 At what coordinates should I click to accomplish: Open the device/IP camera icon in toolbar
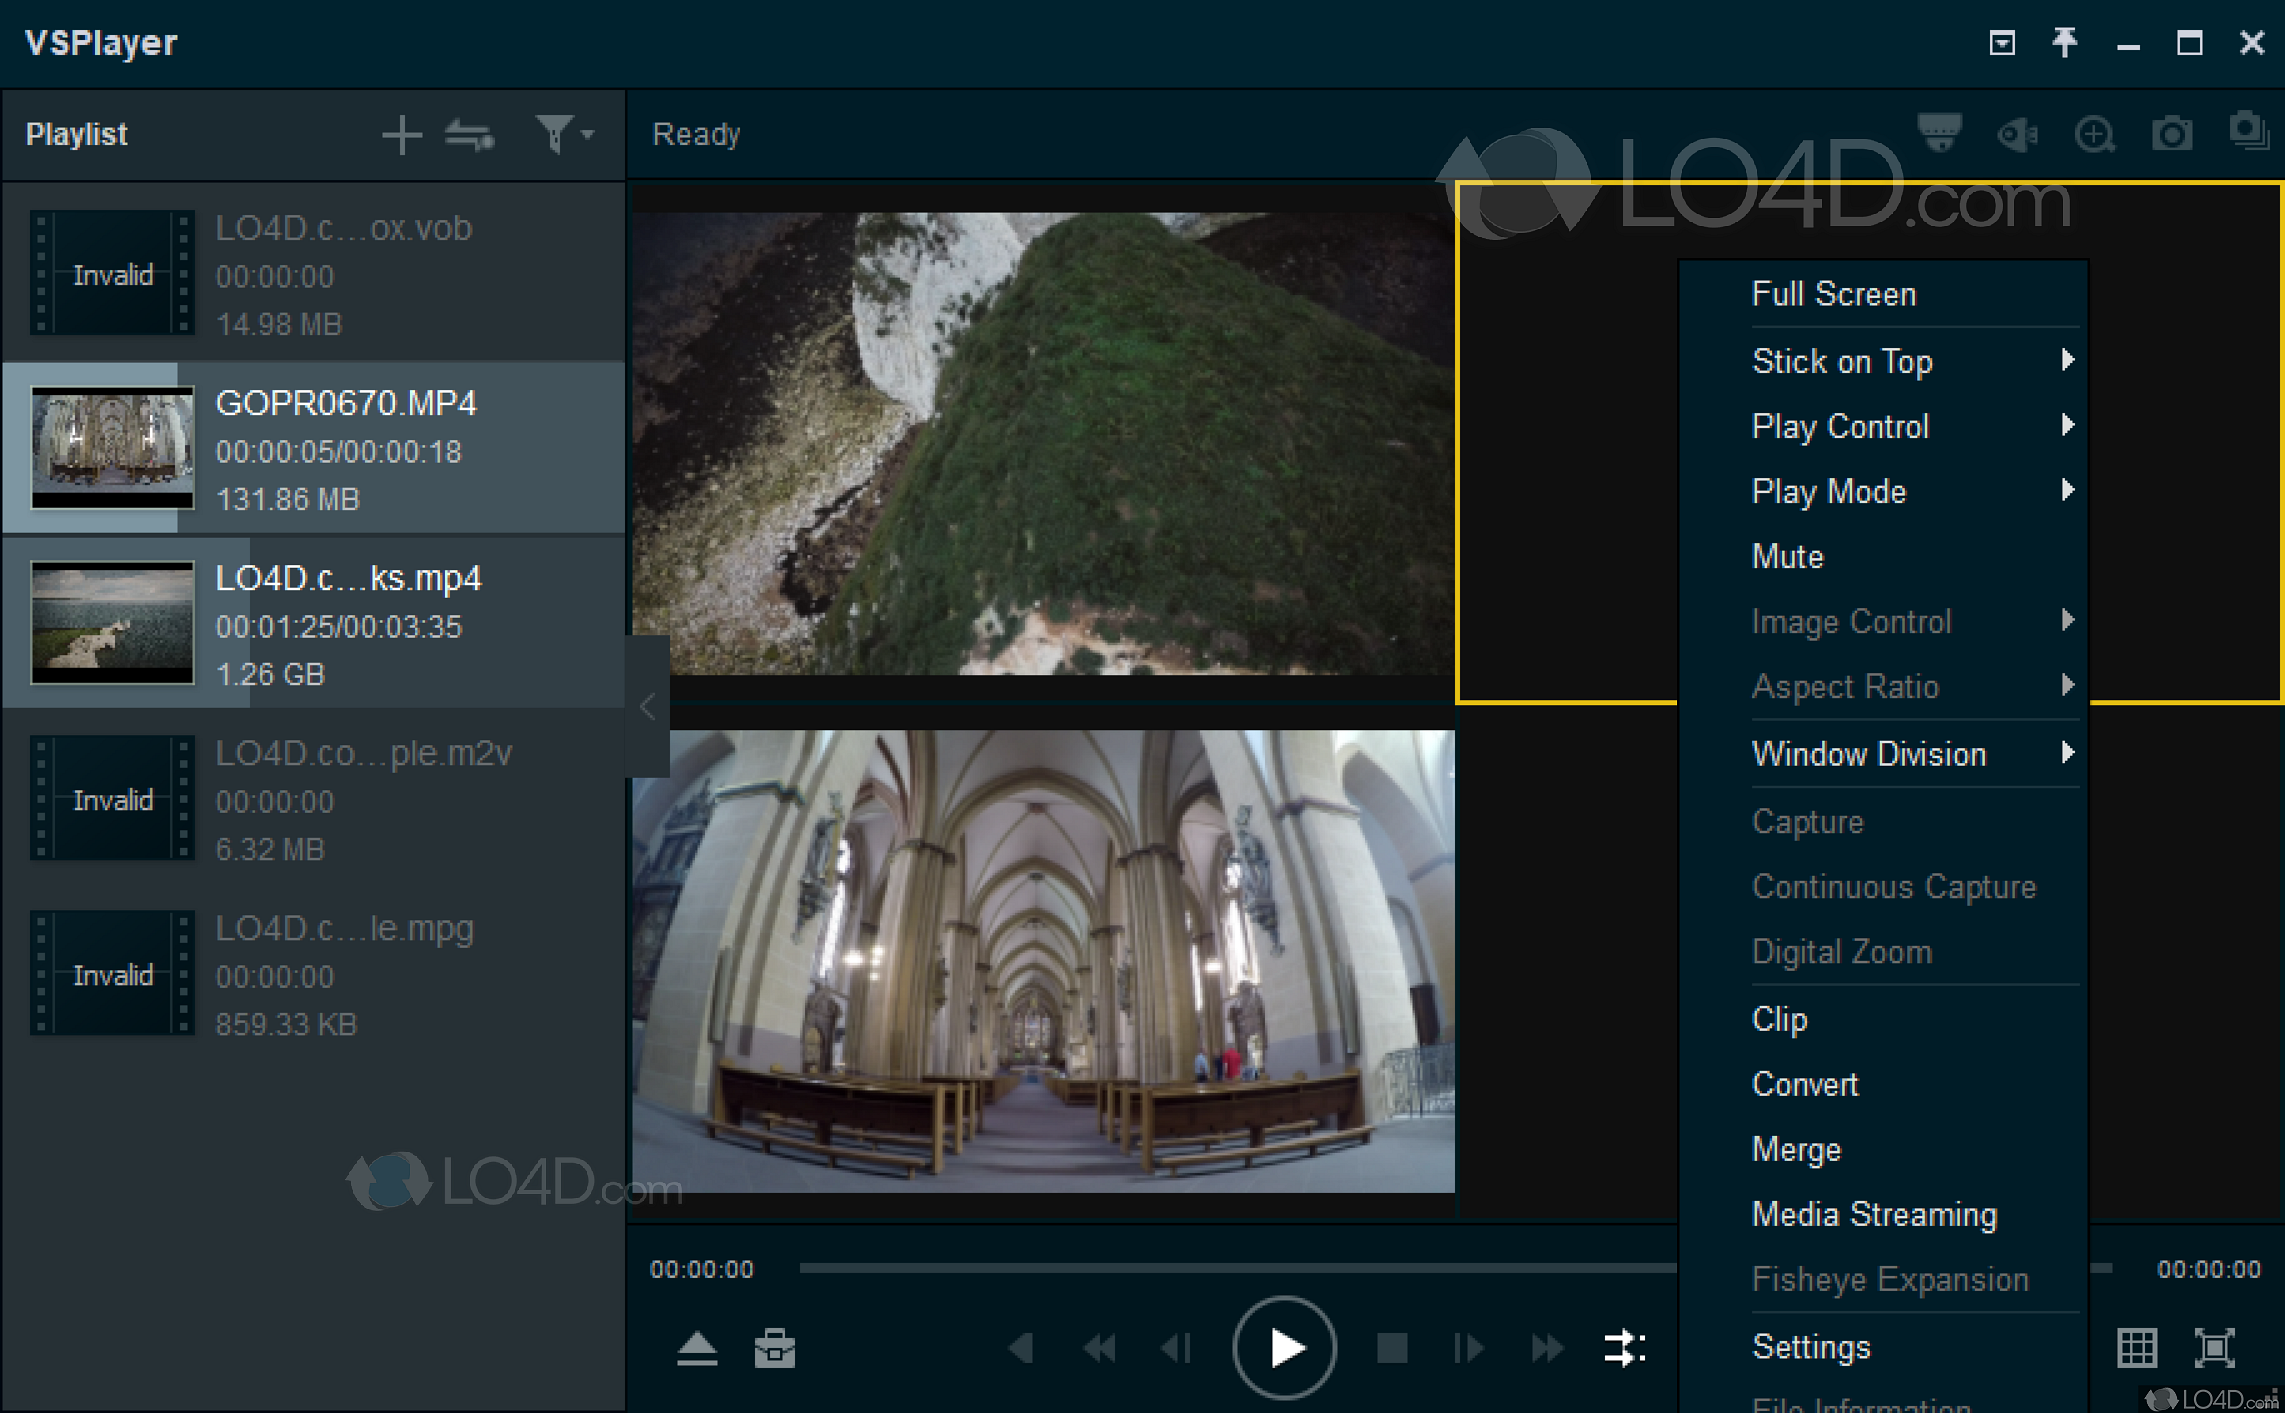[1938, 133]
